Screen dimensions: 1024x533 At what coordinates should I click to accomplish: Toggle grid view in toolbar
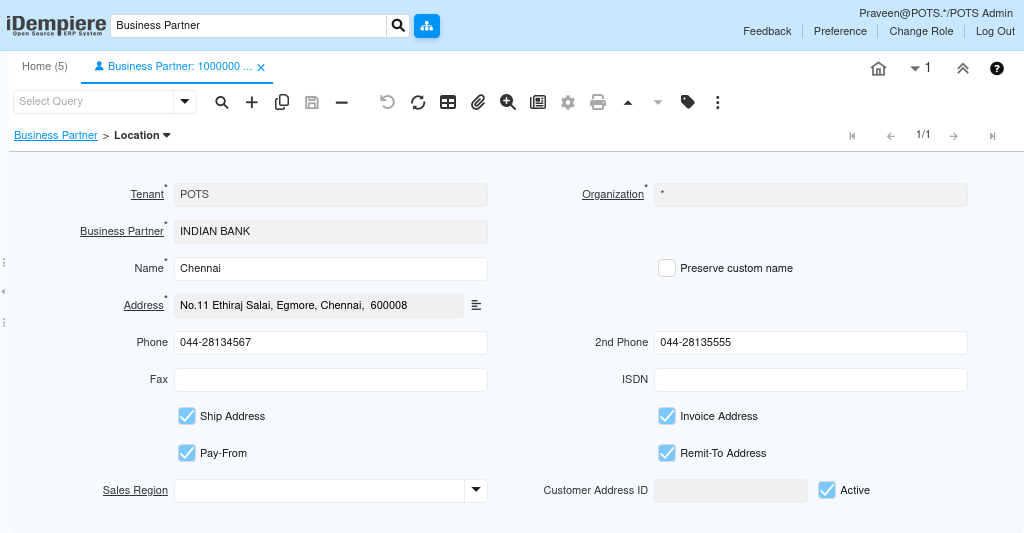(448, 103)
